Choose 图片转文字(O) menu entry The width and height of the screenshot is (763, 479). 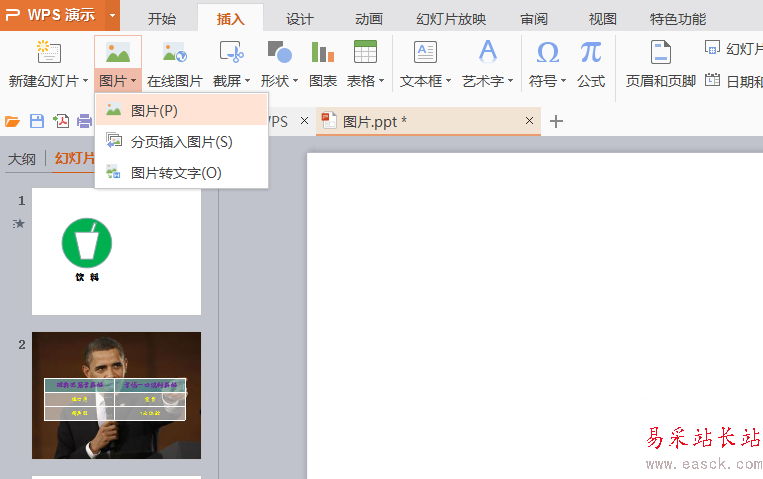coord(182,172)
